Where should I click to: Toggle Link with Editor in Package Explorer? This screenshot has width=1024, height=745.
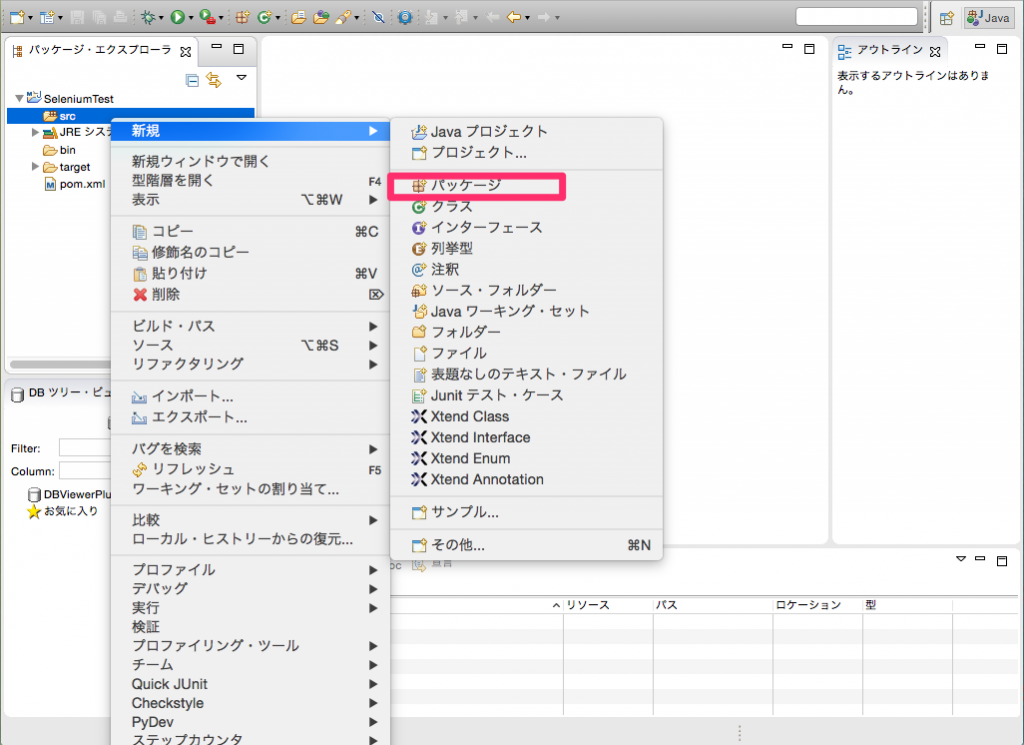click(213, 79)
